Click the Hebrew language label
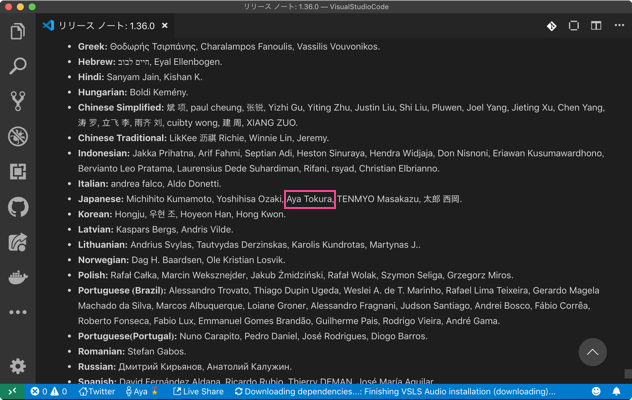The image size is (632, 400). coord(97,62)
